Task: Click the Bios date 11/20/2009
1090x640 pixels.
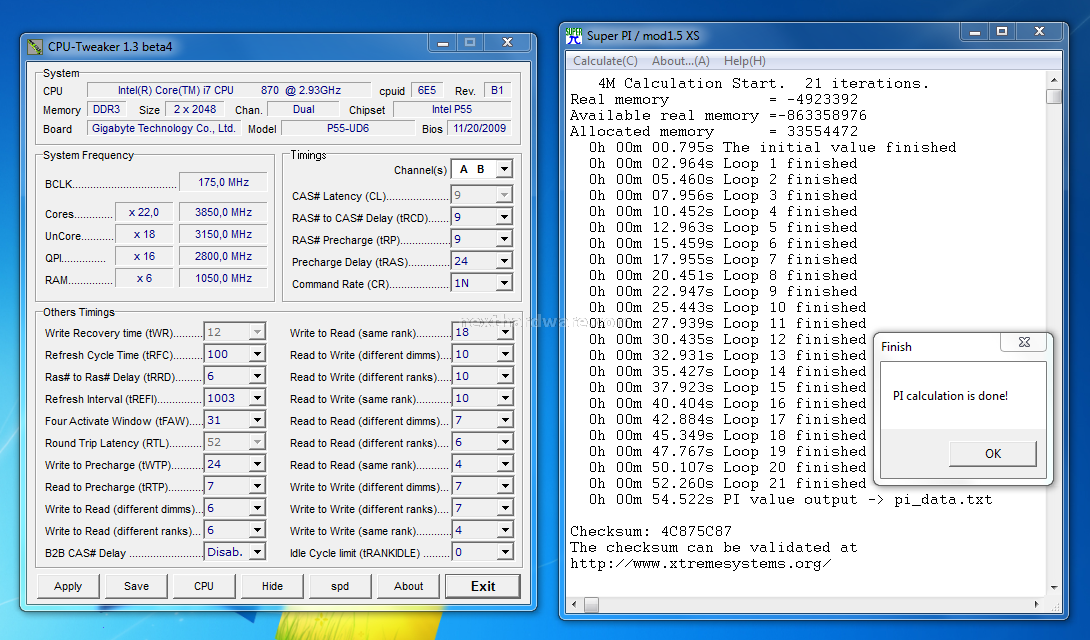Action: click(x=480, y=129)
